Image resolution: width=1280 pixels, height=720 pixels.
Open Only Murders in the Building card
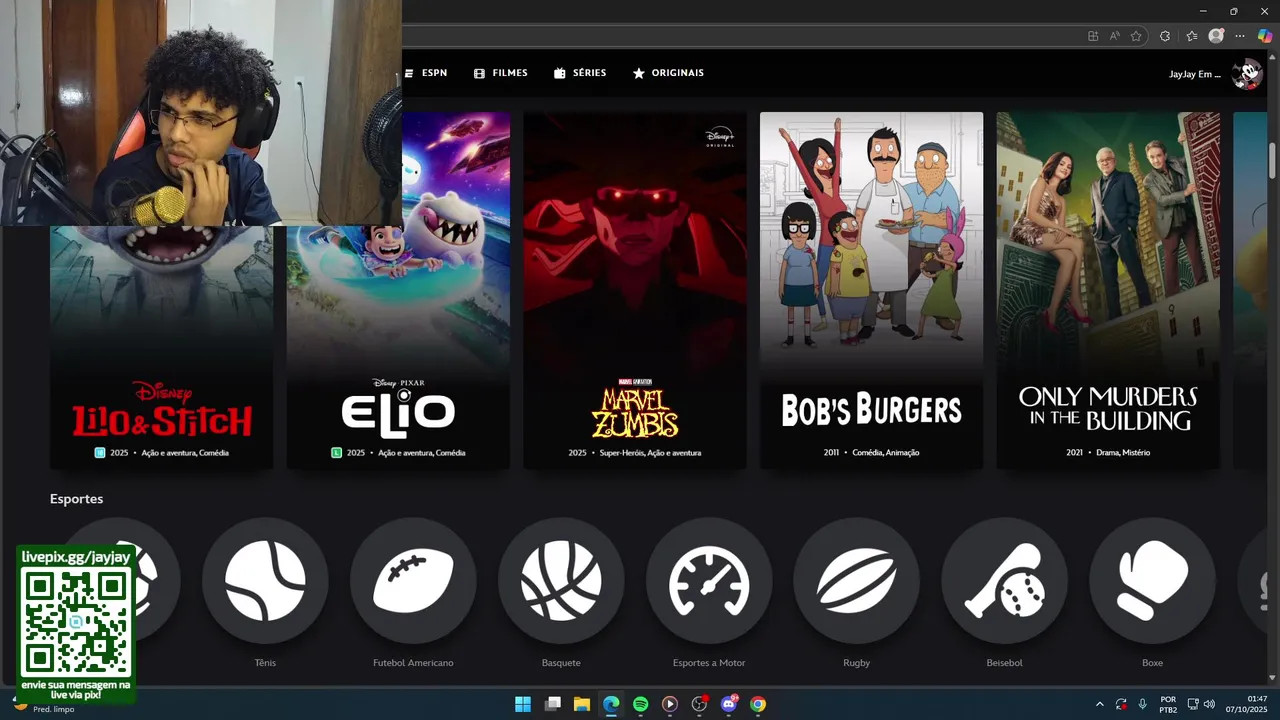pyautogui.click(x=1108, y=290)
